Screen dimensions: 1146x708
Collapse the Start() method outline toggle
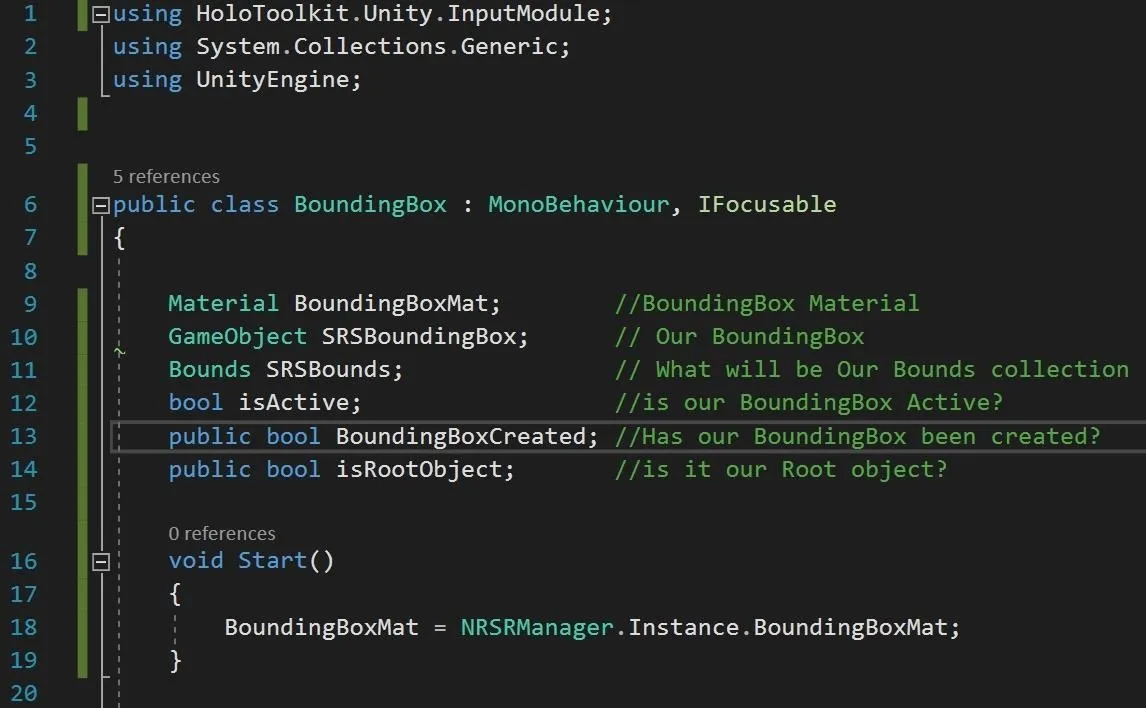click(x=101, y=561)
